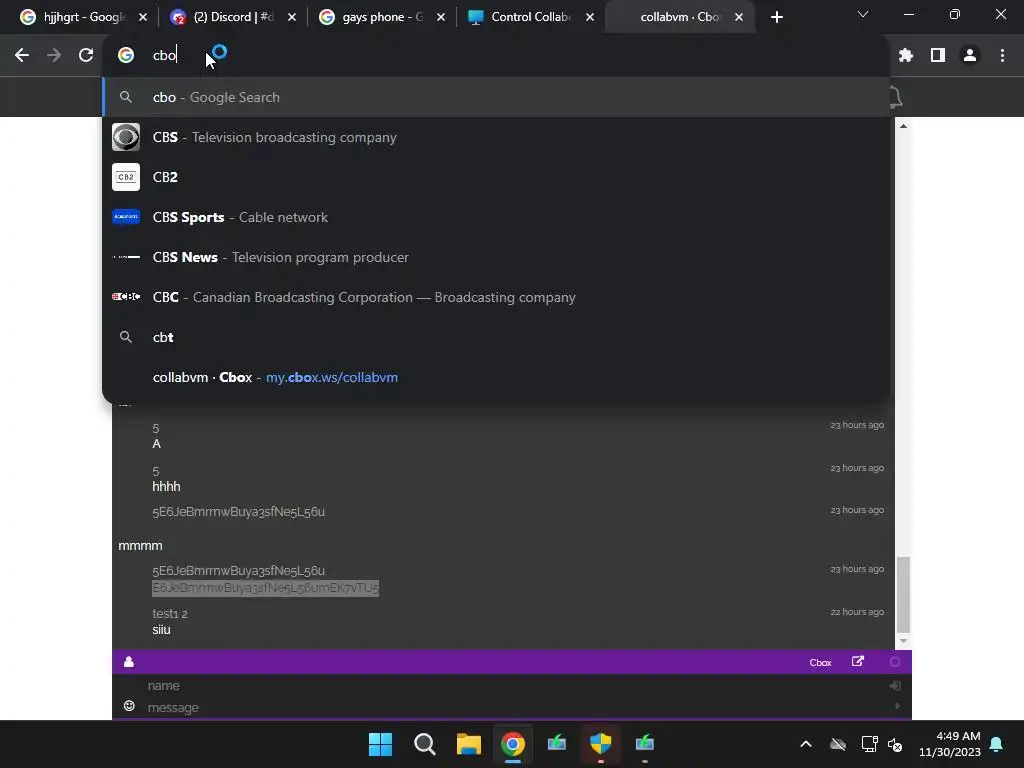Viewport: 1024px width, 768px height.
Task: Reload the page with the refresh icon
Action: coord(86,56)
